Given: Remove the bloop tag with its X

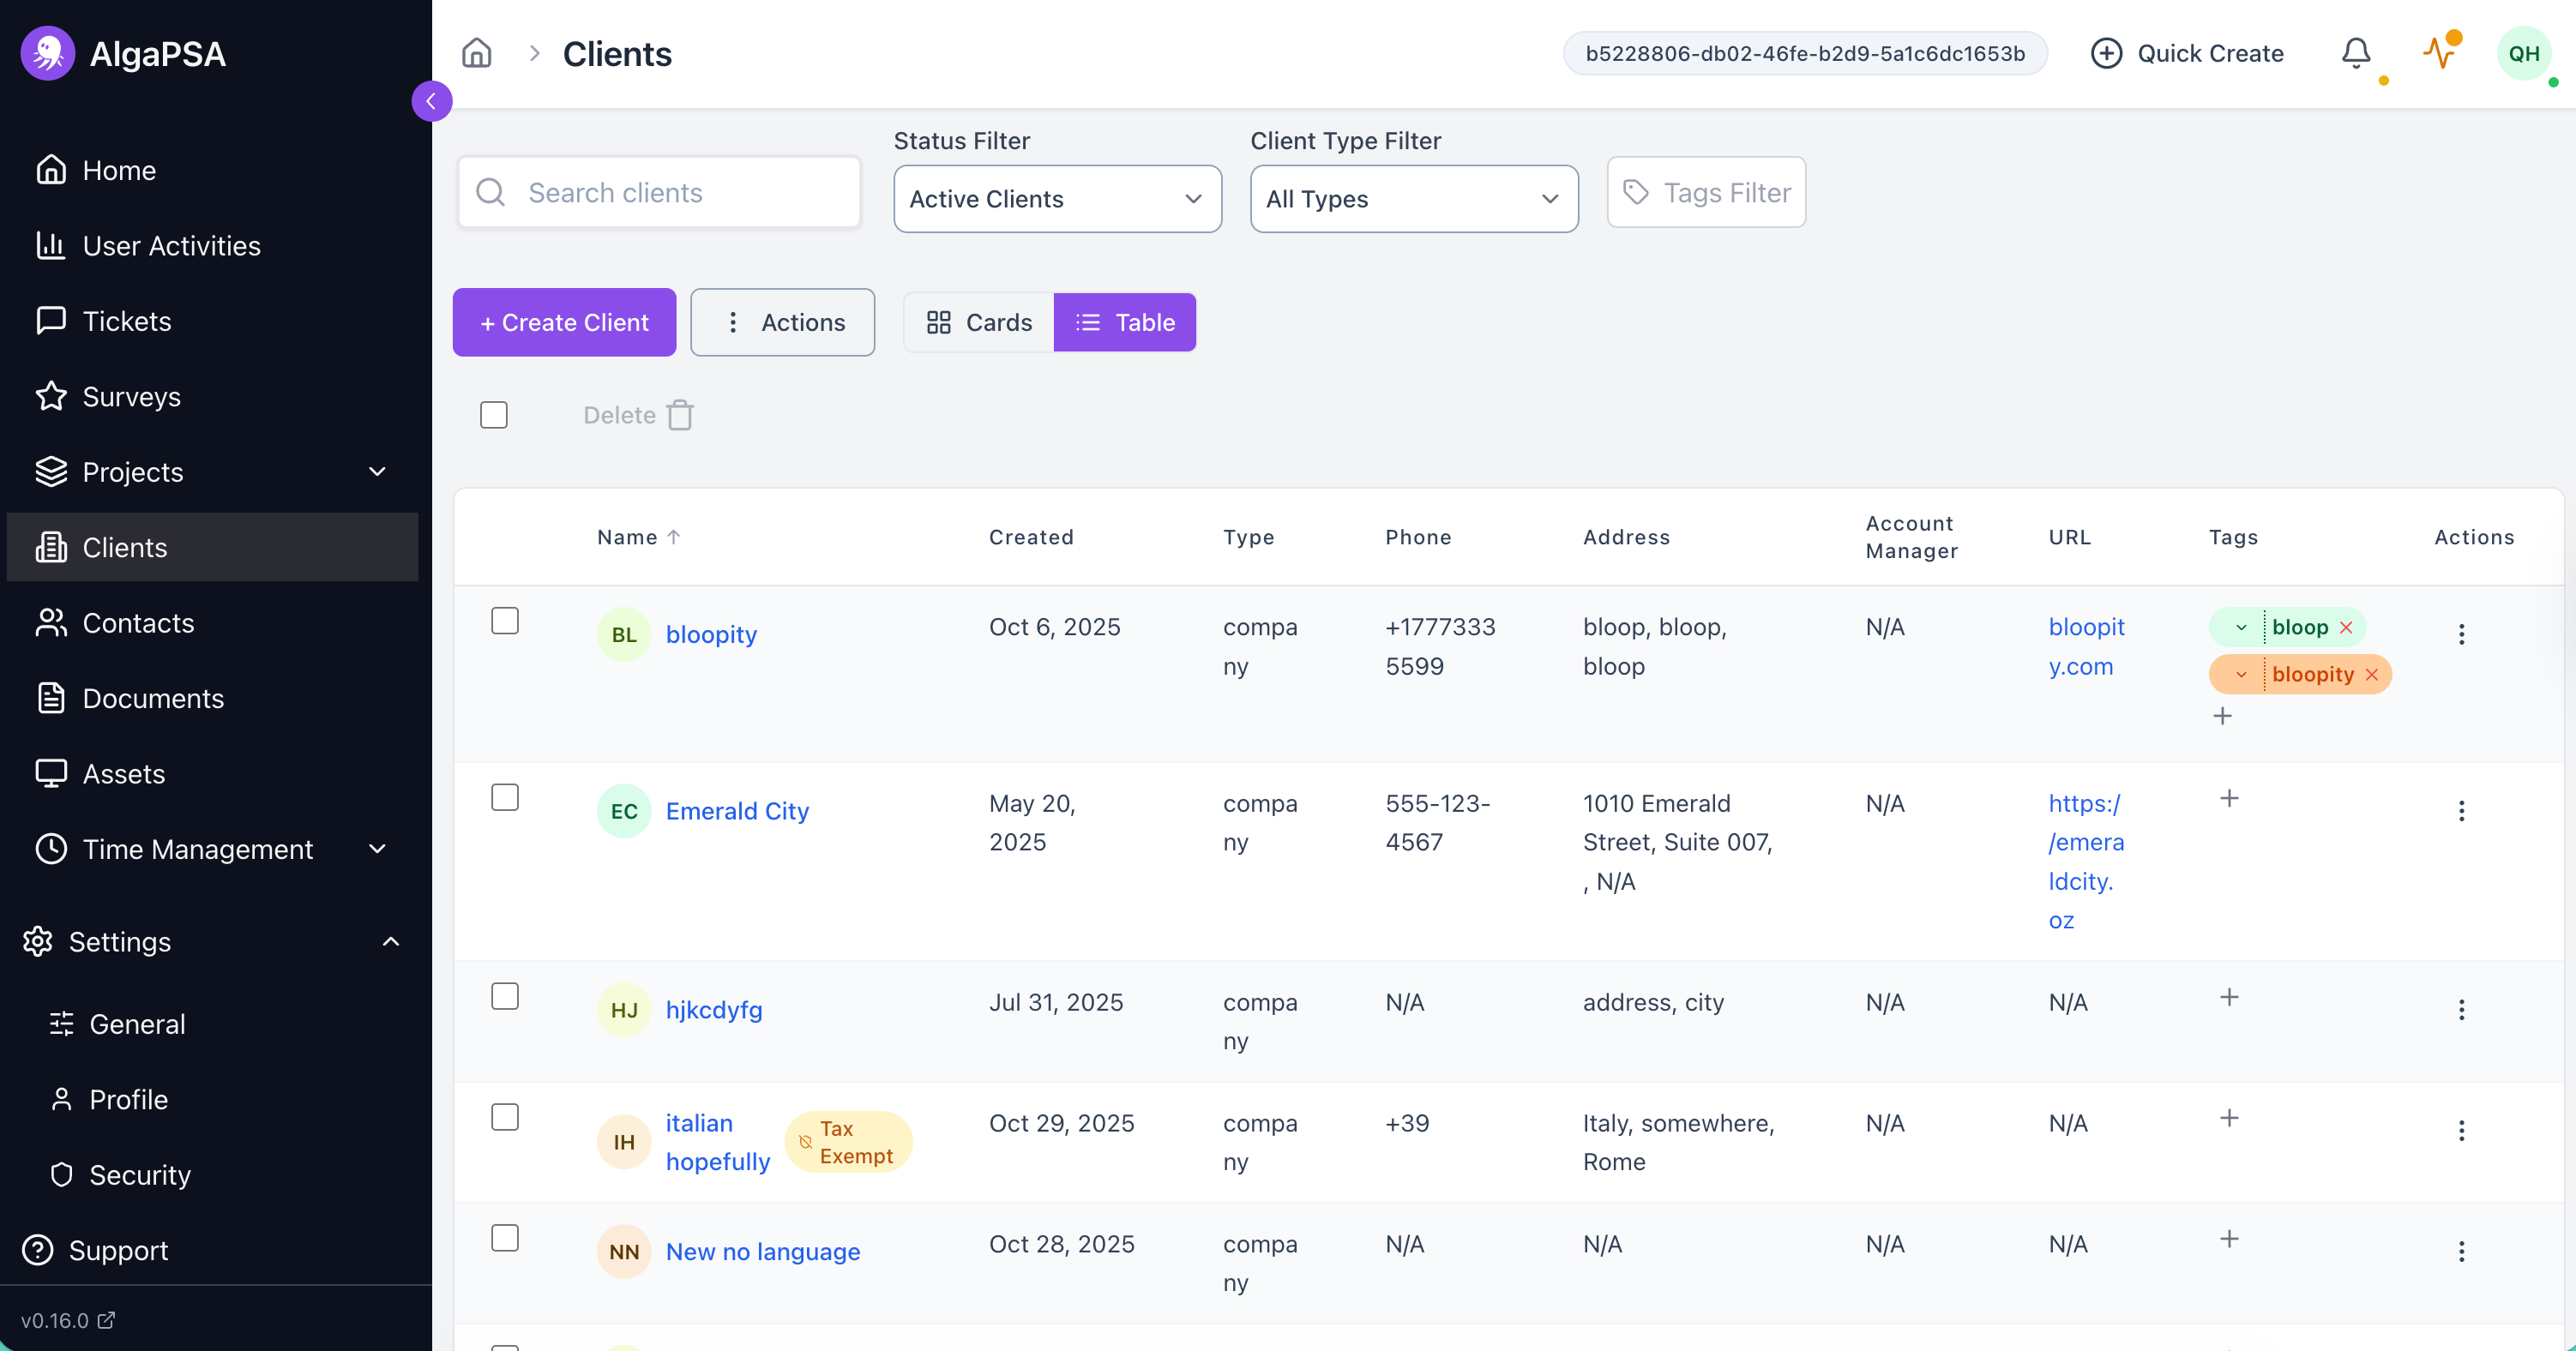Looking at the screenshot, I should [2346, 627].
